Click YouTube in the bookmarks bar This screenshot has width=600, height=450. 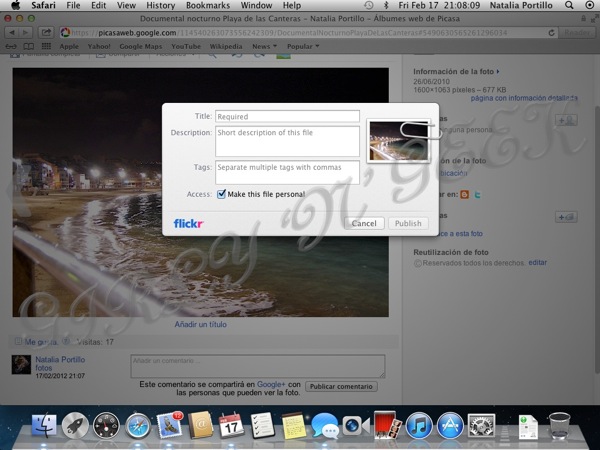pyautogui.click(x=186, y=46)
